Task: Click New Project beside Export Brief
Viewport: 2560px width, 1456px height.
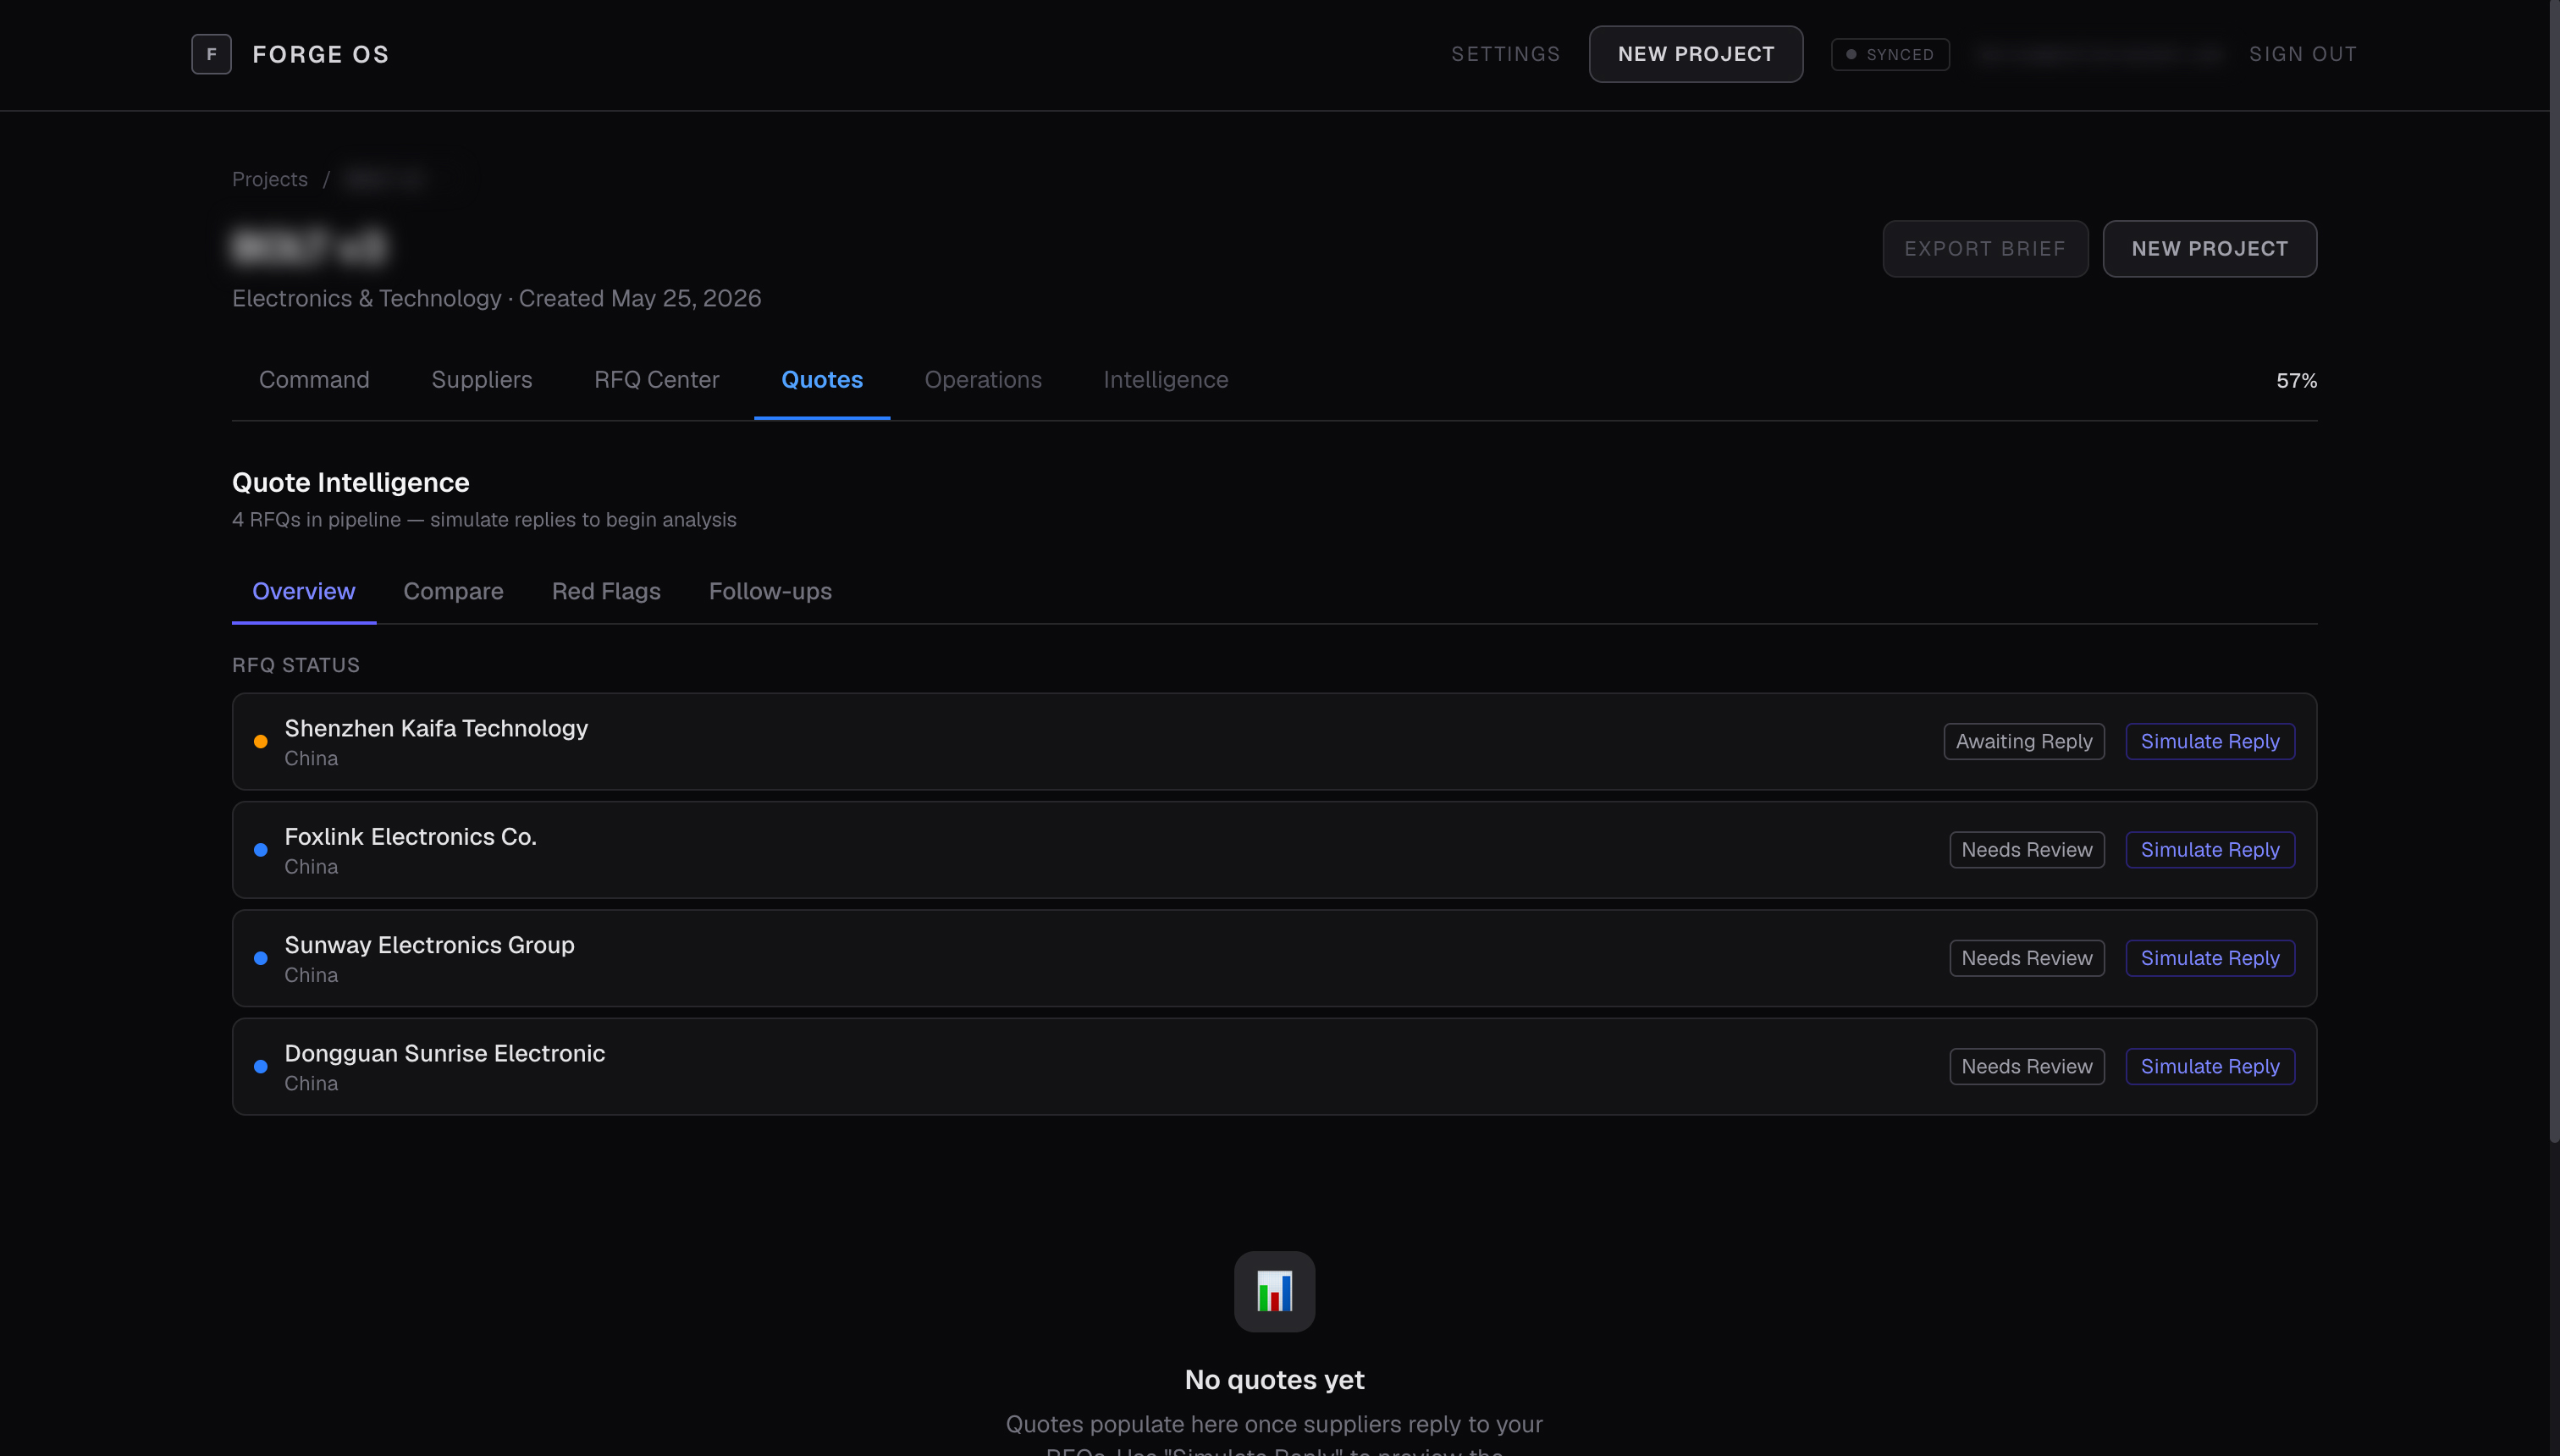Action: pyautogui.click(x=2209, y=249)
